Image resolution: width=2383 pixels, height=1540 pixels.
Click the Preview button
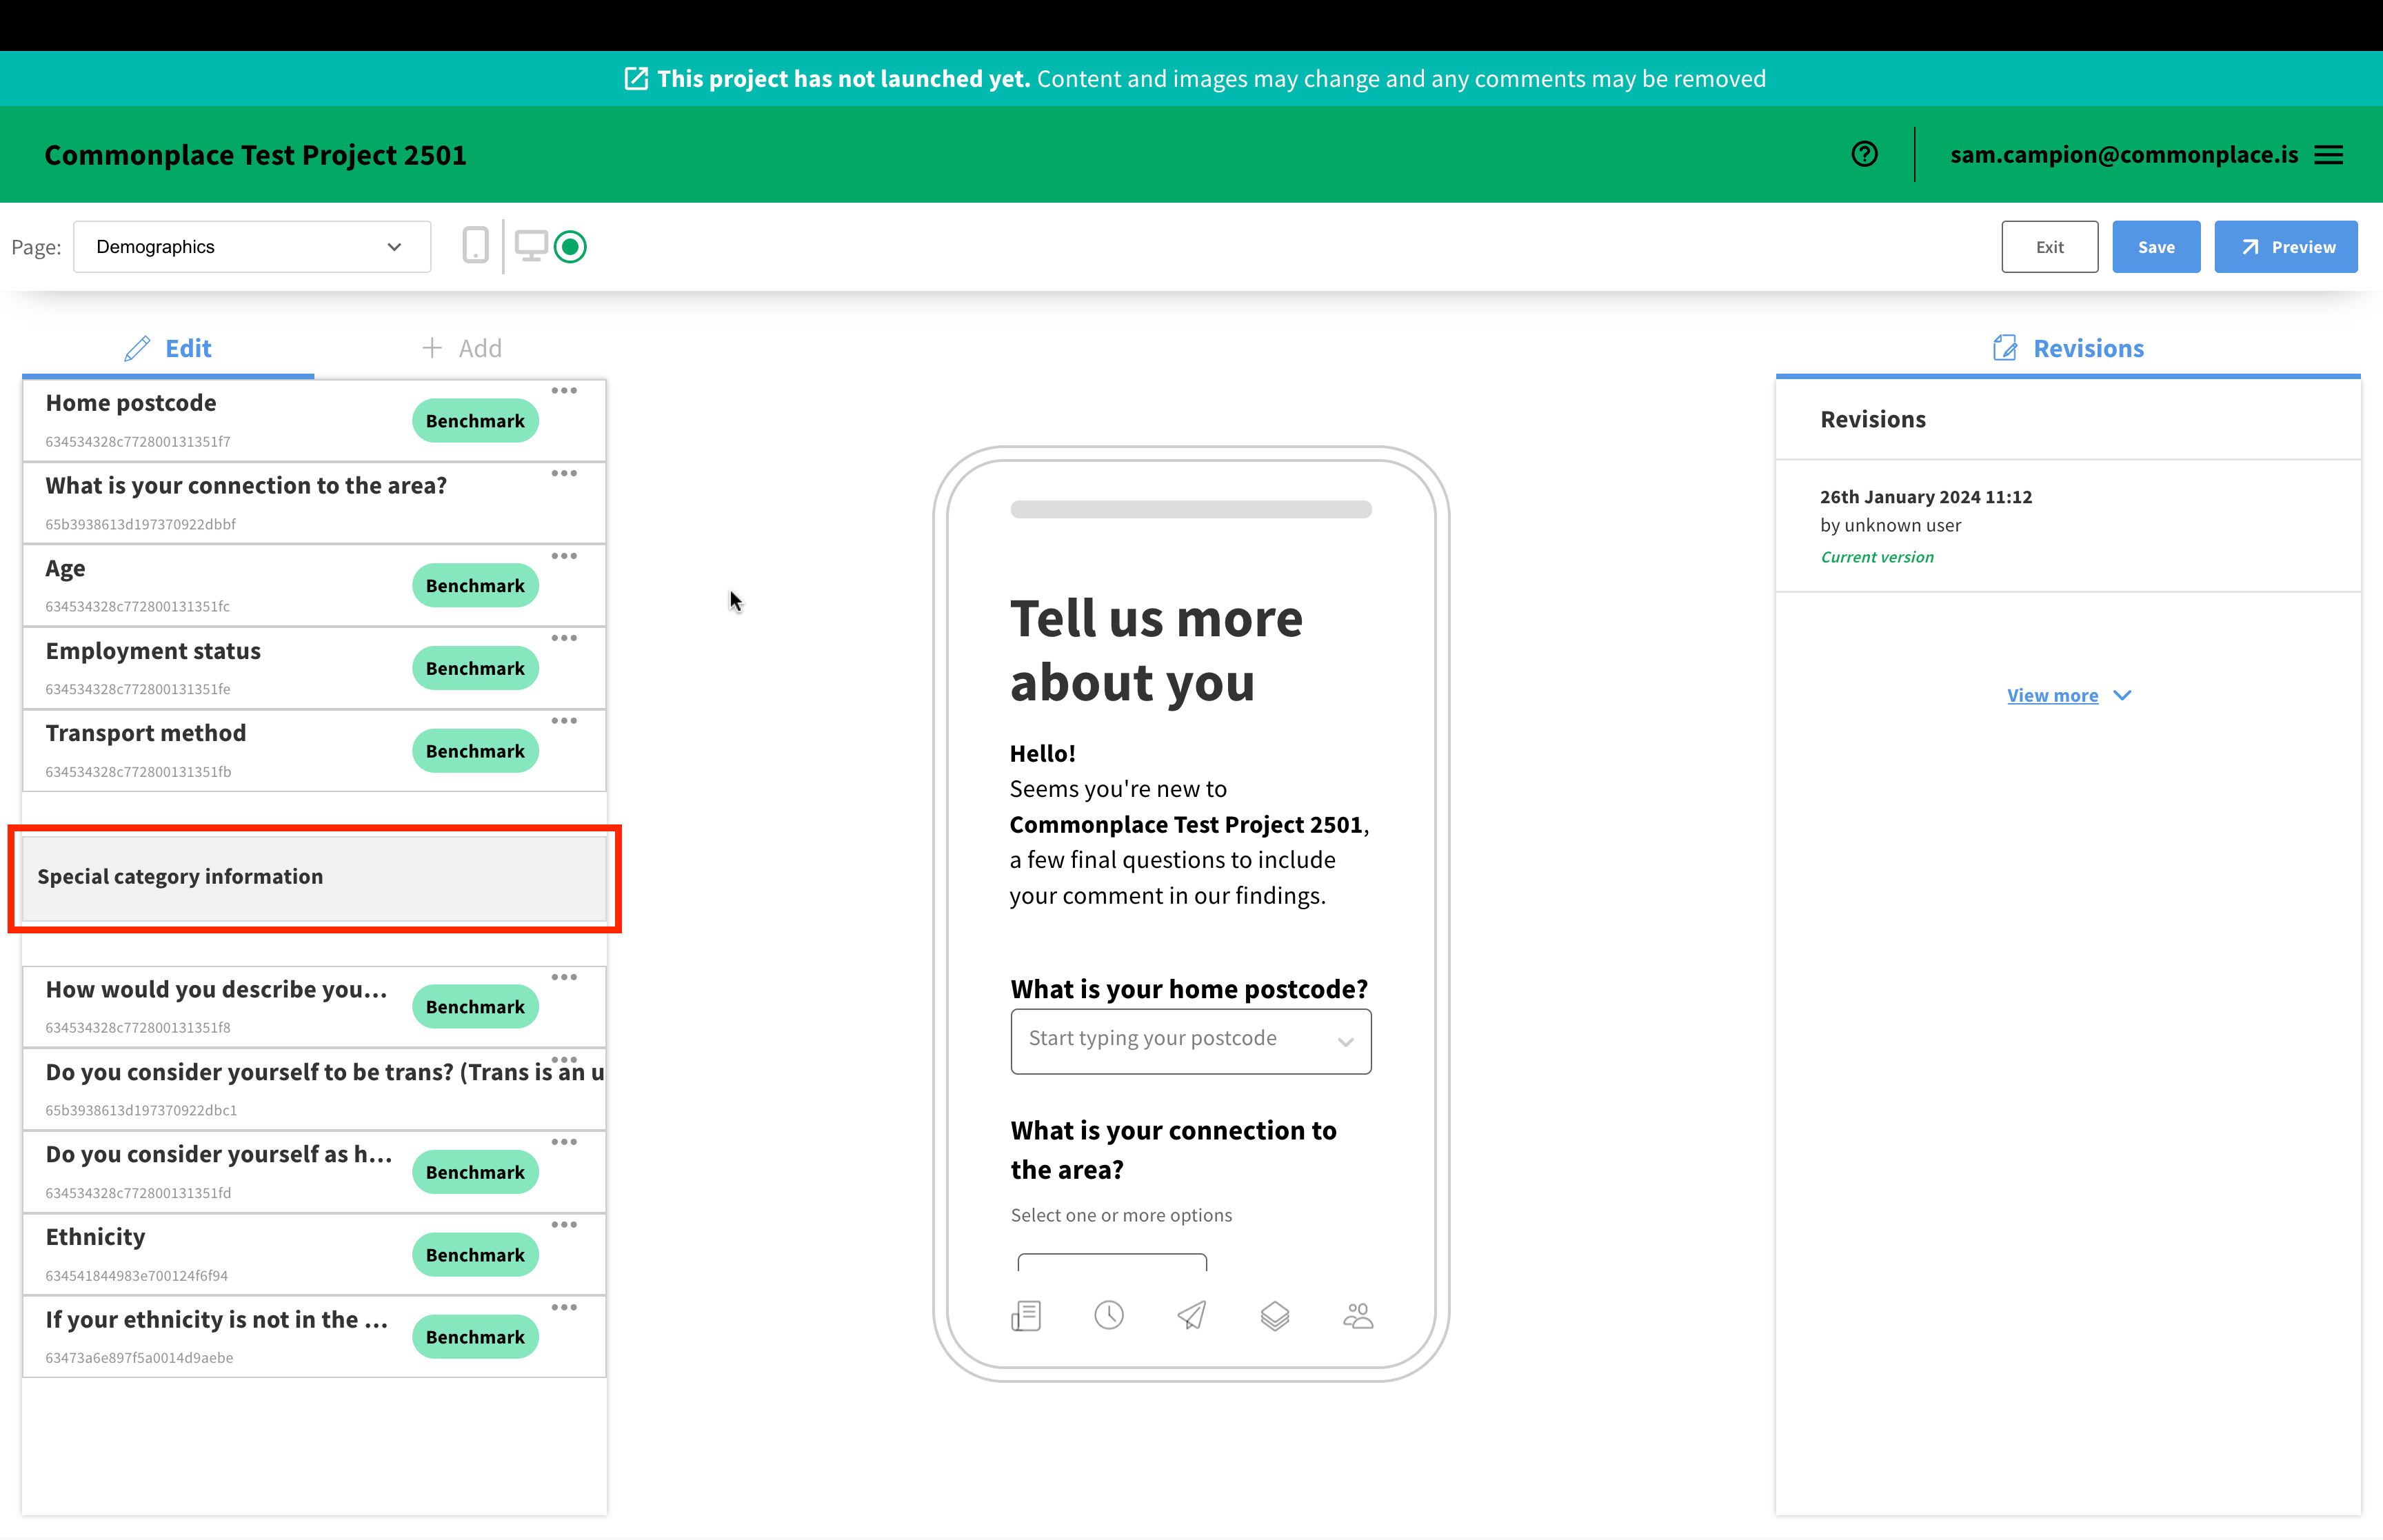tap(2285, 247)
